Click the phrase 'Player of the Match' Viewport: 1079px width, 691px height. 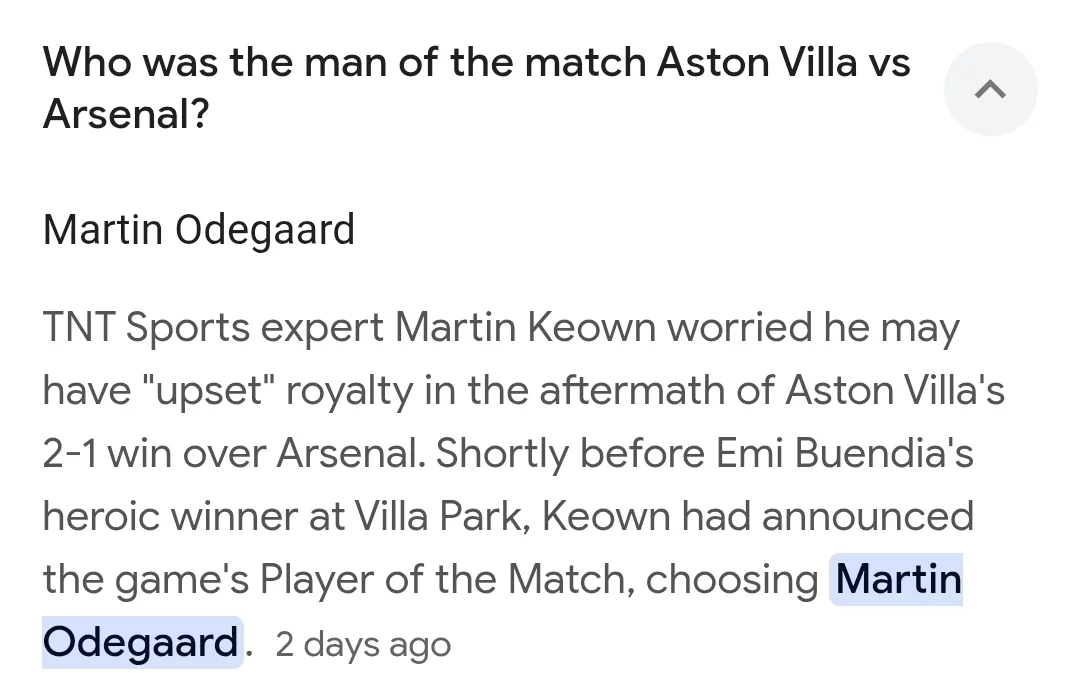click(x=440, y=579)
